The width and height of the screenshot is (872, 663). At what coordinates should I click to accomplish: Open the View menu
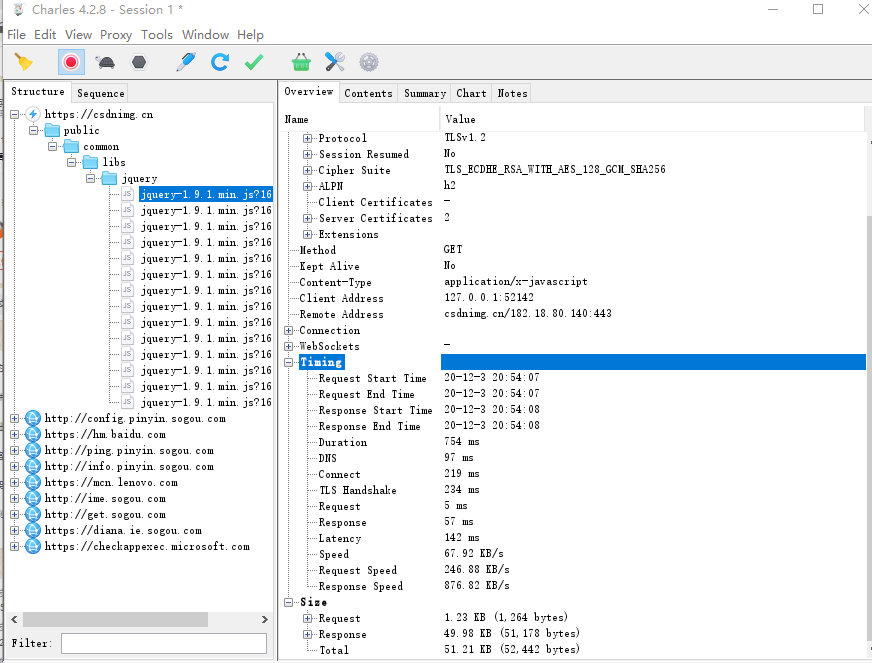point(78,34)
